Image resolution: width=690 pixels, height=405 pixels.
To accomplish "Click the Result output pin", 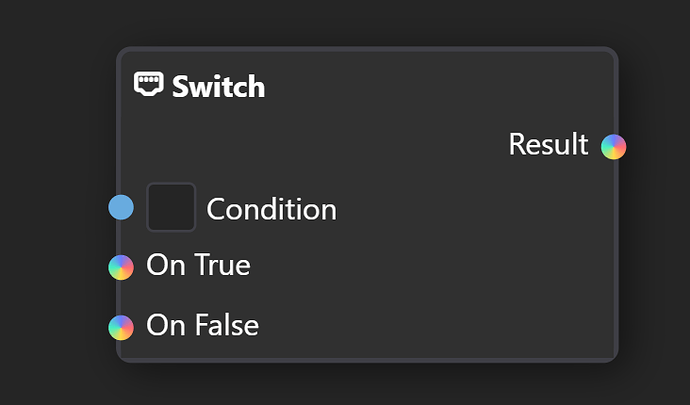I will 613,147.
